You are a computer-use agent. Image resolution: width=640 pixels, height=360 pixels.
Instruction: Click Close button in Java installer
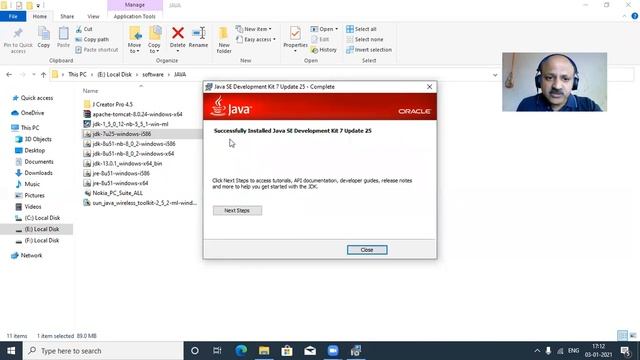click(367, 250)
